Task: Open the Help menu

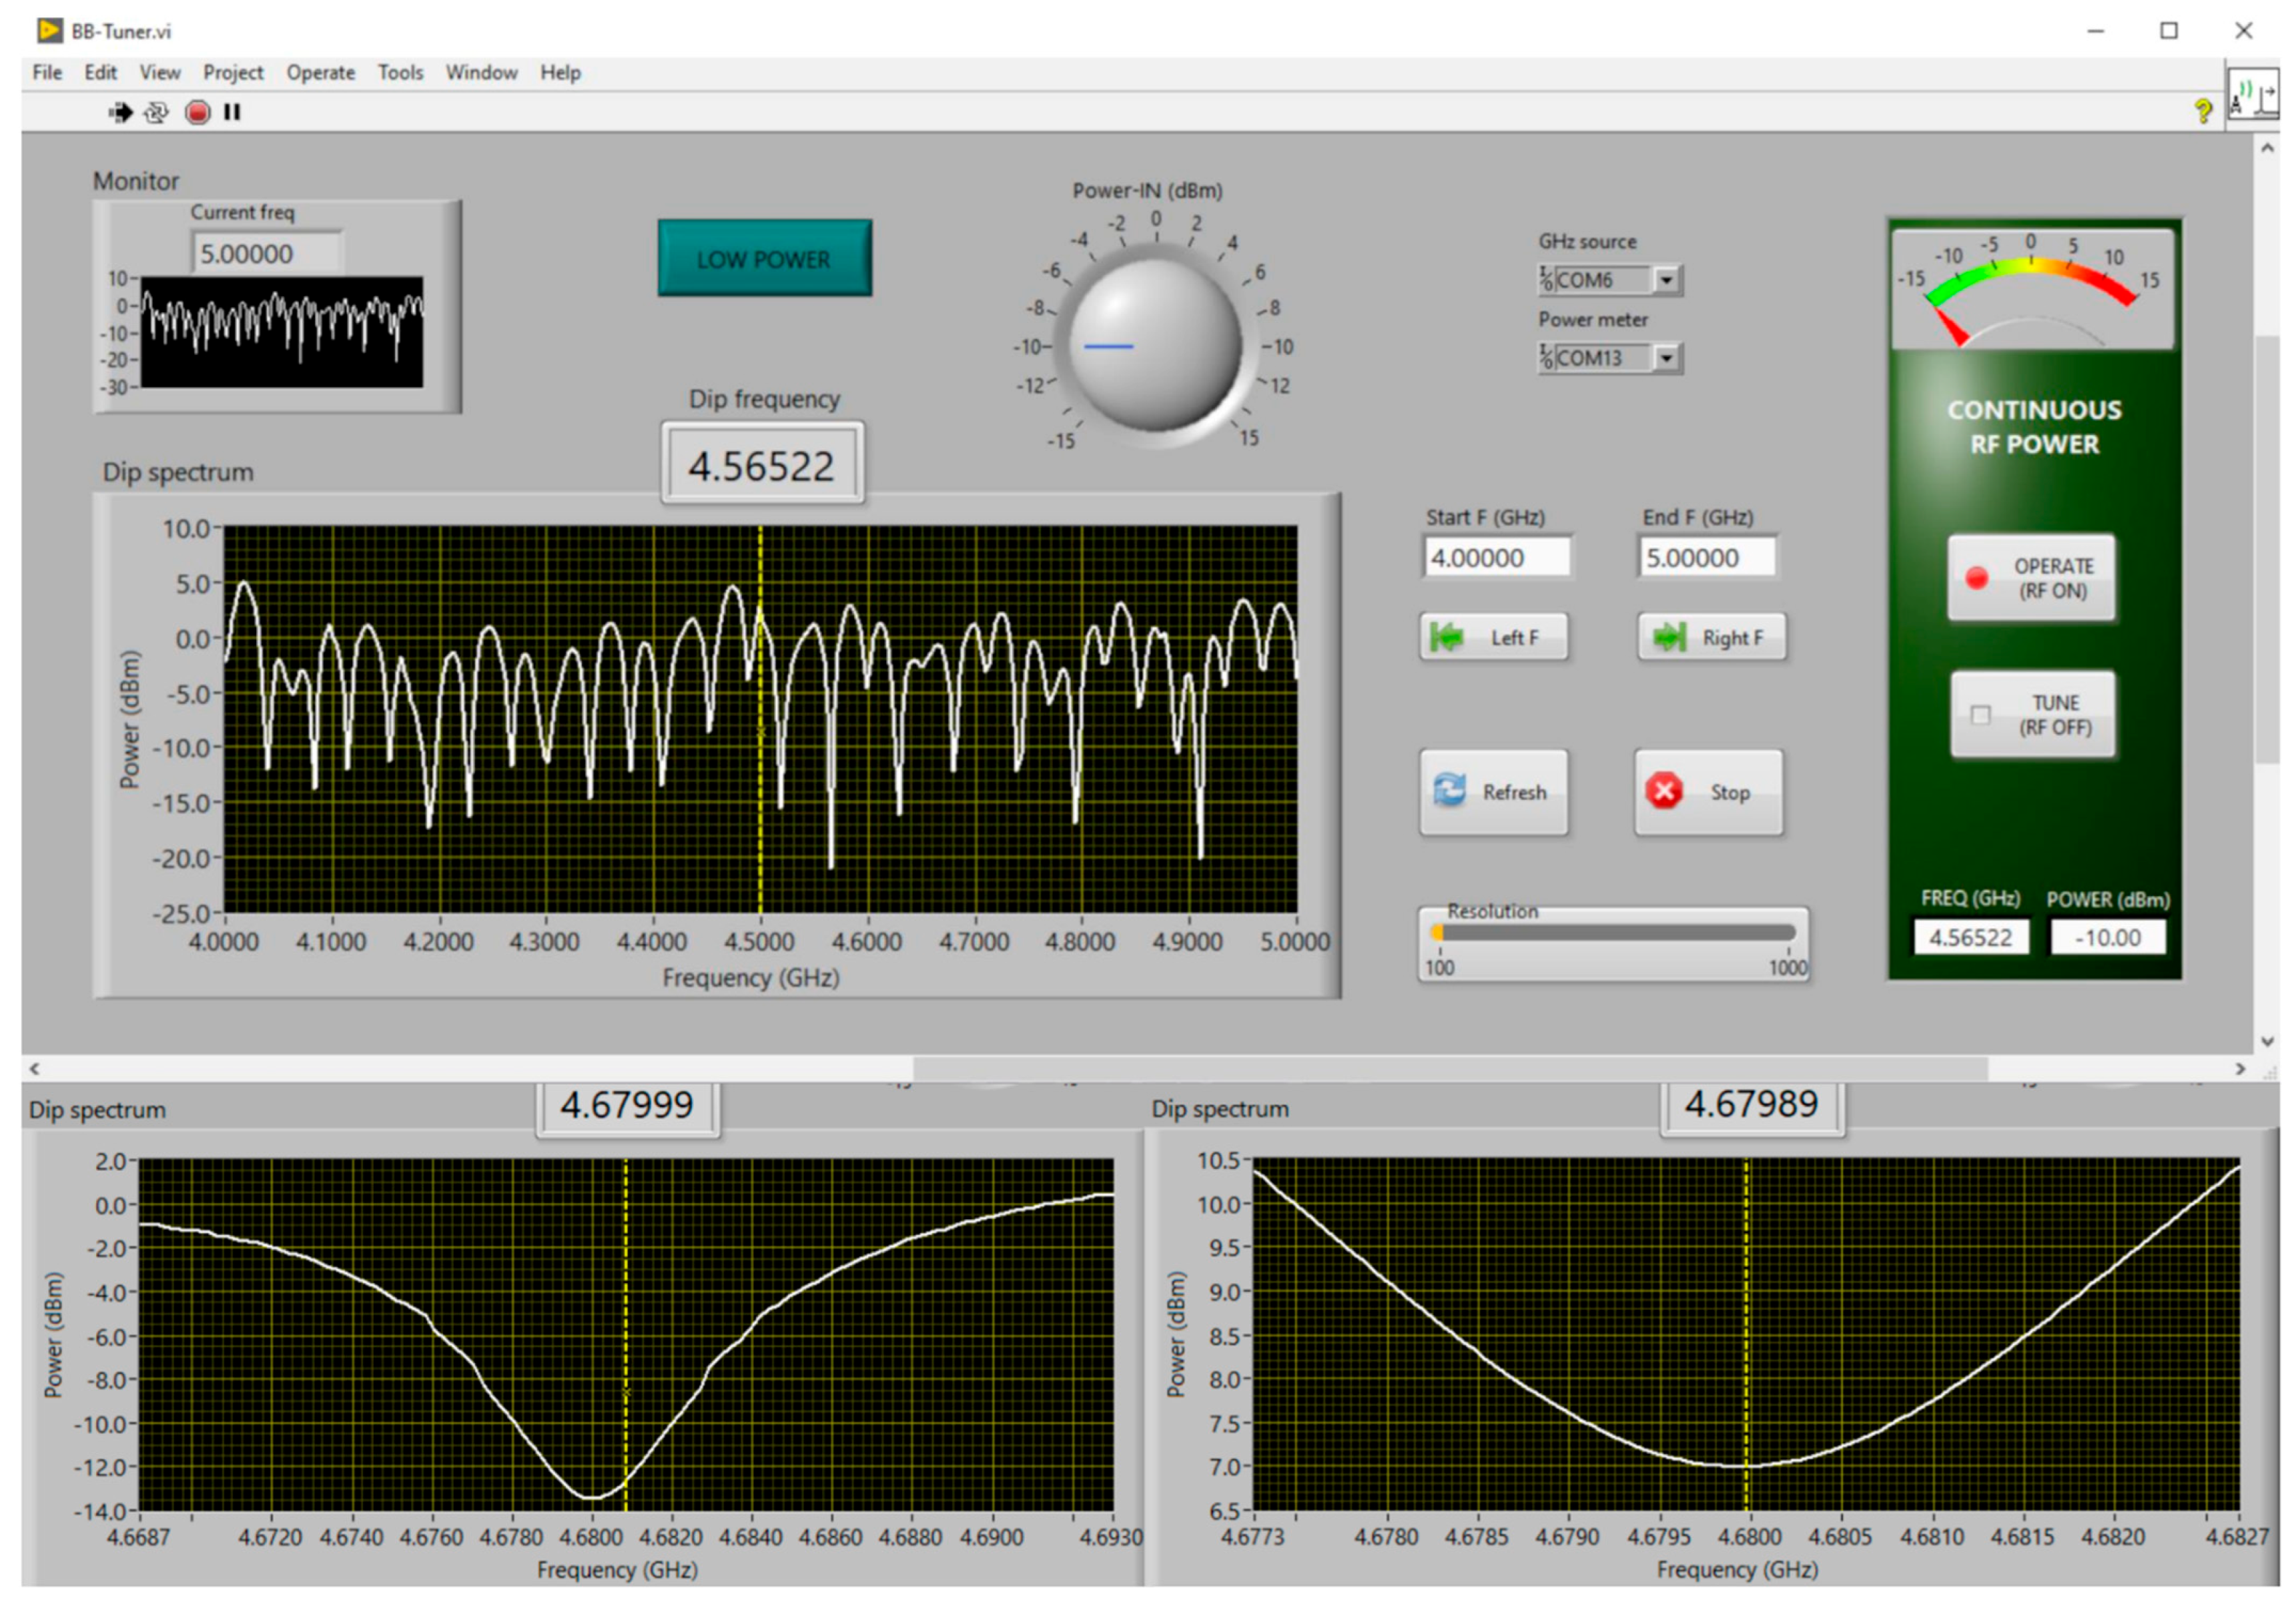Action: pos(560,72)
